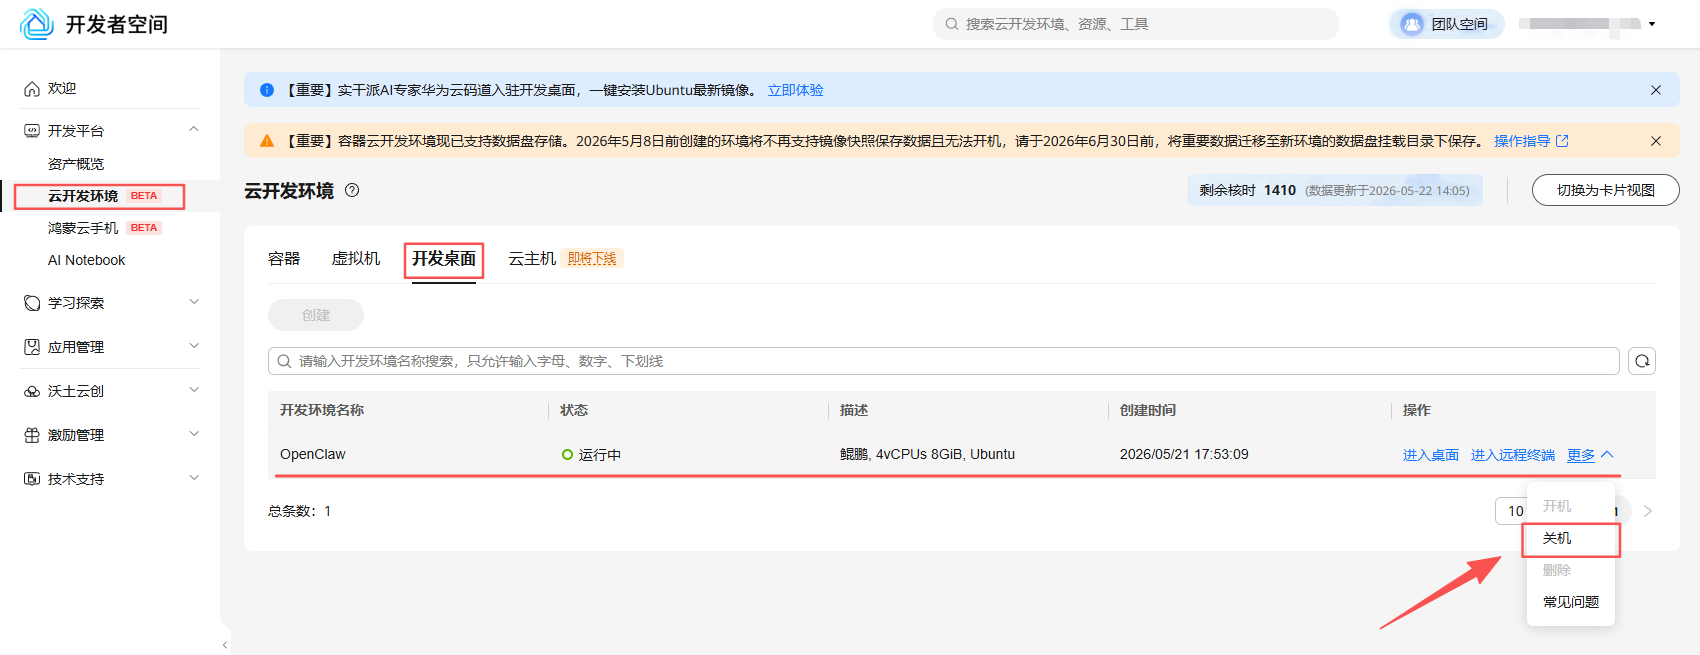The width and height of the screenshot is (1700, 655).
Task: Click the 团队空间 button
Action: click(x=1447, y=24)
